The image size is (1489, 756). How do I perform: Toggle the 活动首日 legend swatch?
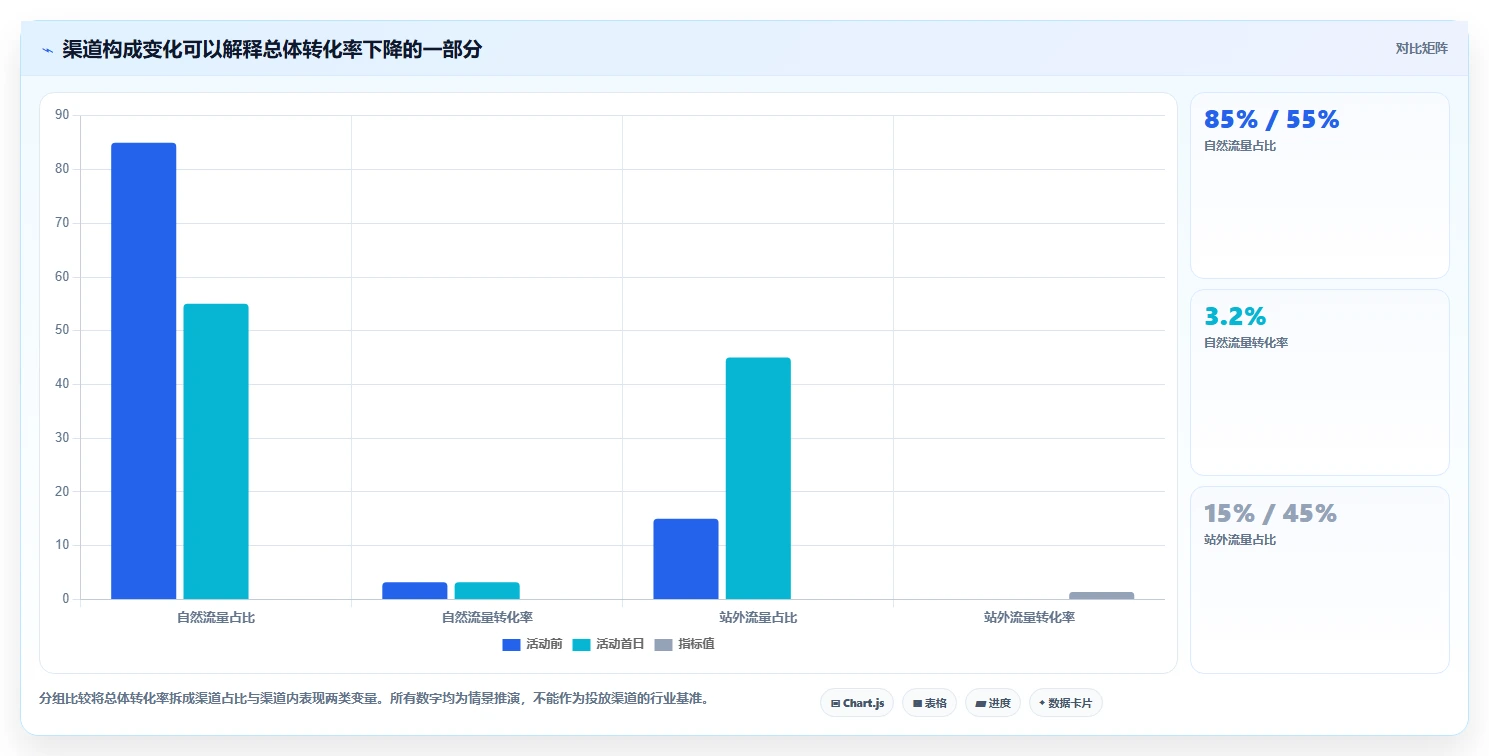(x=582, y=645)
